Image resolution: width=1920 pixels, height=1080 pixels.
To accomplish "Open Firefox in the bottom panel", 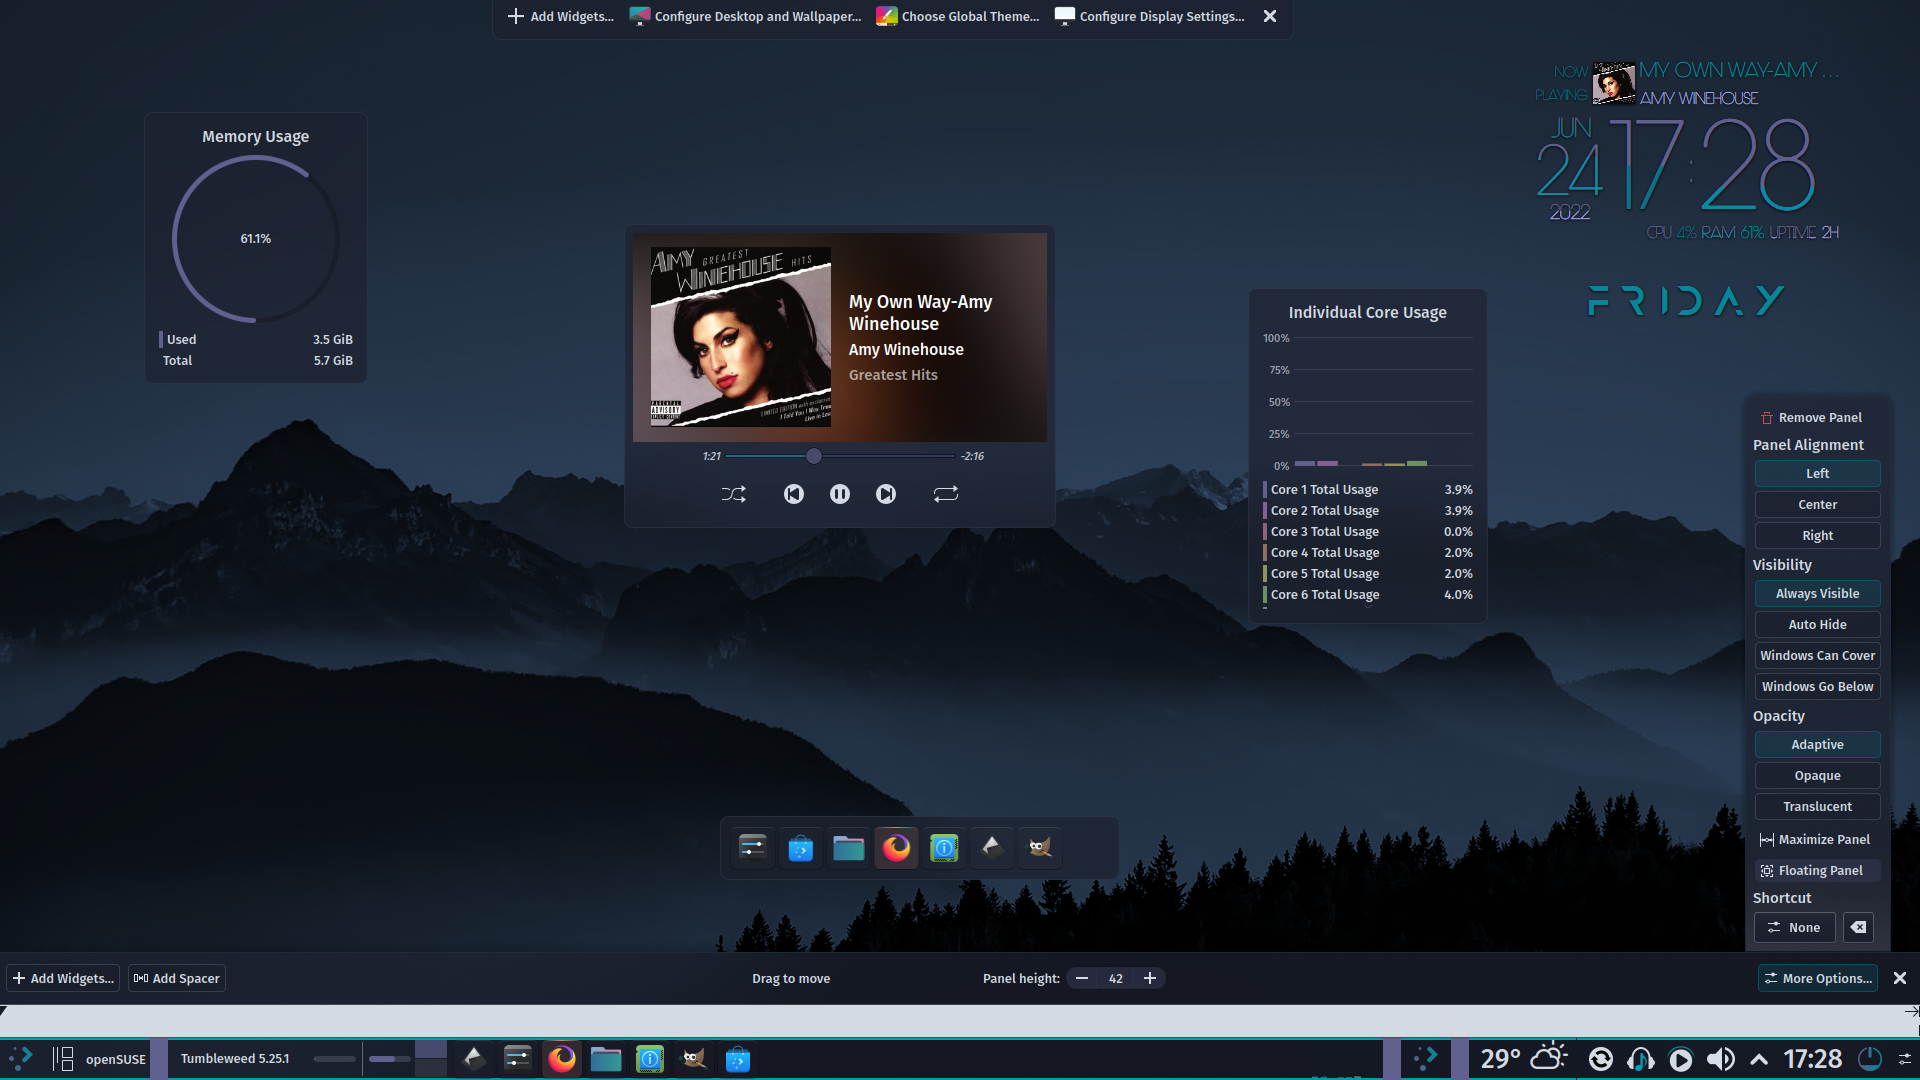I will tap(562, 1059).
